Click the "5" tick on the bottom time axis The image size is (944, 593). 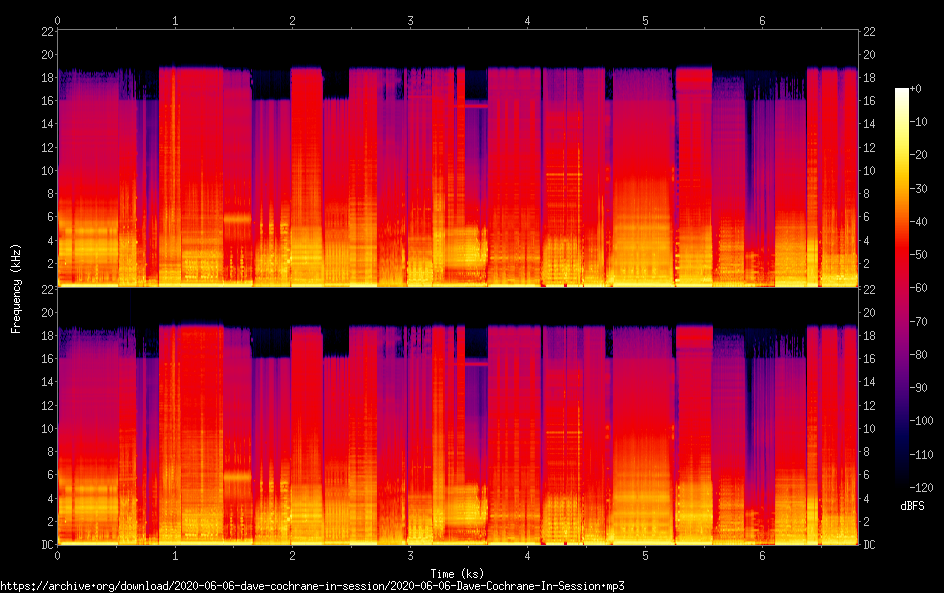[645, 556]
